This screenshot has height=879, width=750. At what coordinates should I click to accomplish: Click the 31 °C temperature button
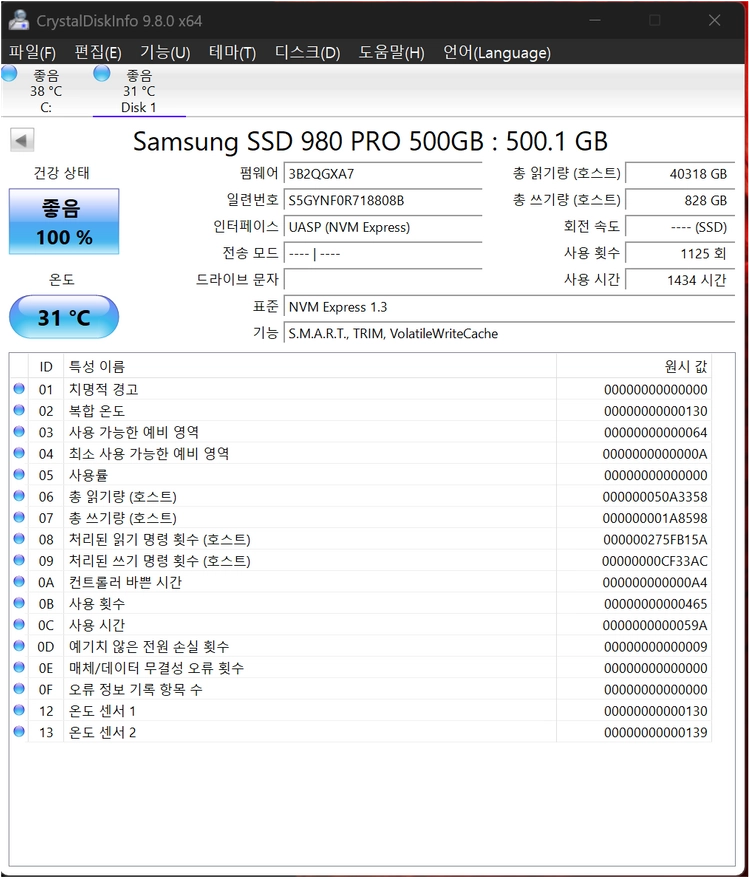point(64,317)
